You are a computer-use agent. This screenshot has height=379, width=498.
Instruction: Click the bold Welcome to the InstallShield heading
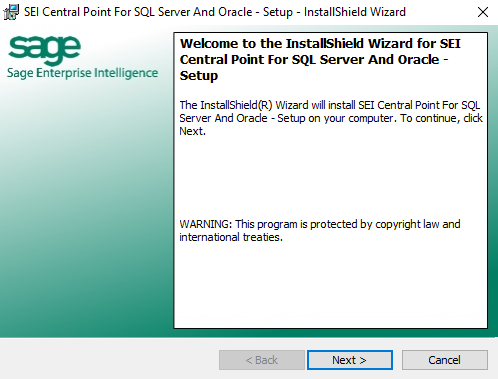(x=320, y=60)
